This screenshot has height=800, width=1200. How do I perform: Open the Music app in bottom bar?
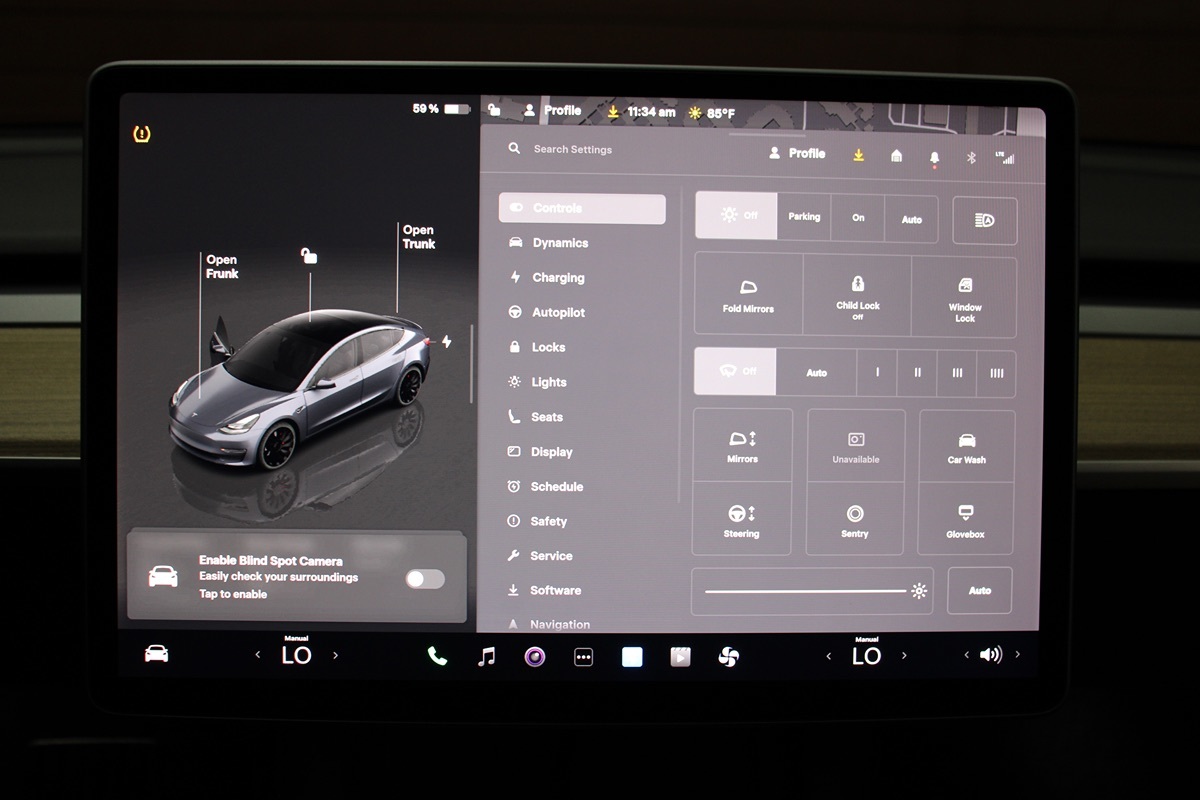[x=486, y=656]
